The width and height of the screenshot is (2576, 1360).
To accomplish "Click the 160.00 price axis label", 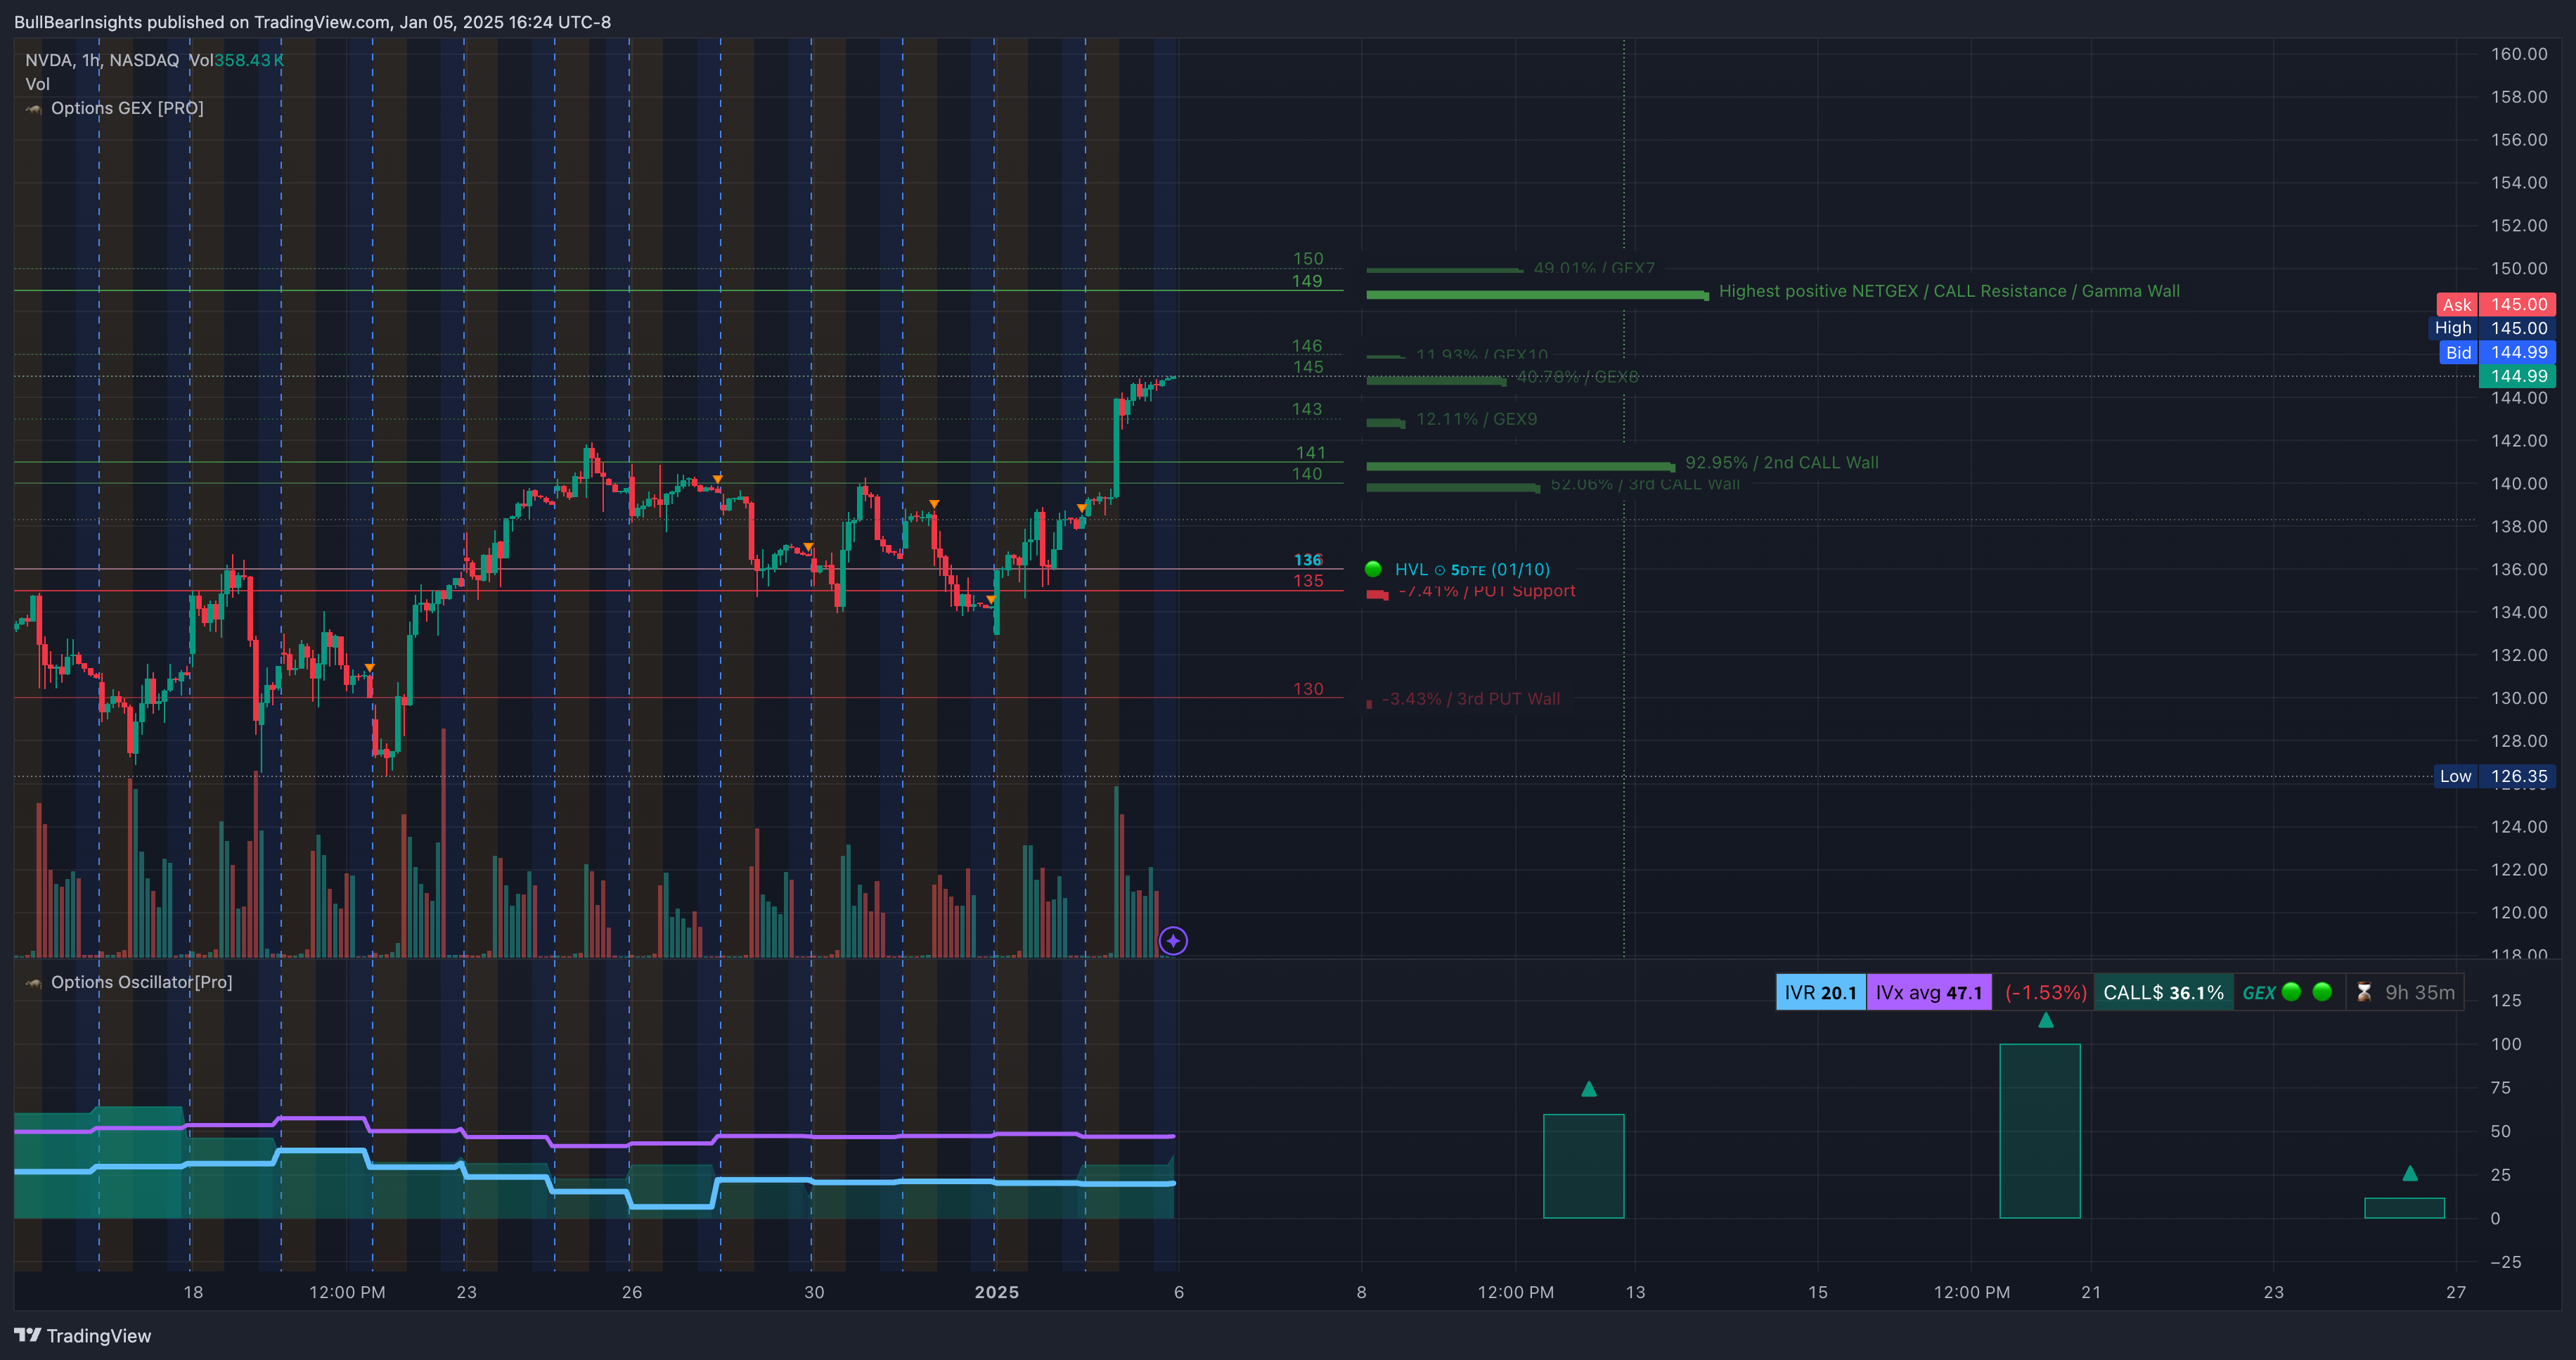I will tap(2519, 54).
